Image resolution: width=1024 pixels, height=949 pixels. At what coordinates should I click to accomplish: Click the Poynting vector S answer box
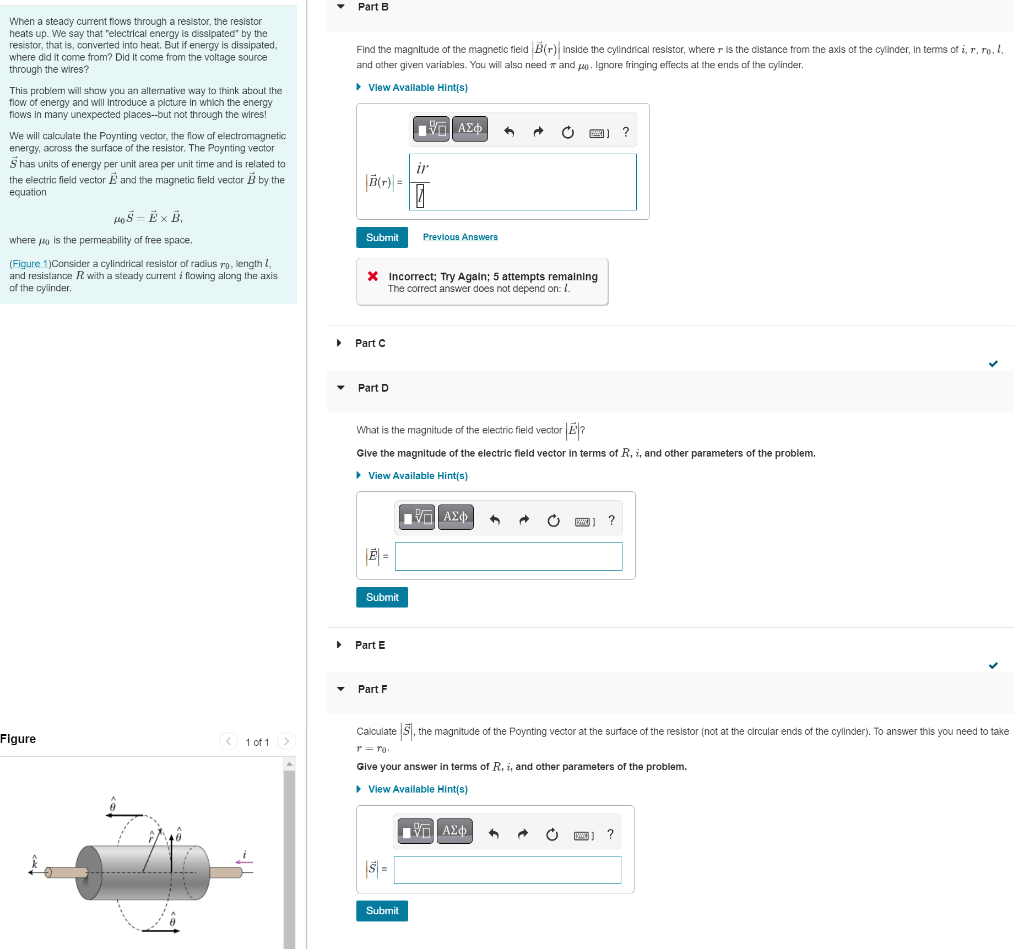coord(507,870)
